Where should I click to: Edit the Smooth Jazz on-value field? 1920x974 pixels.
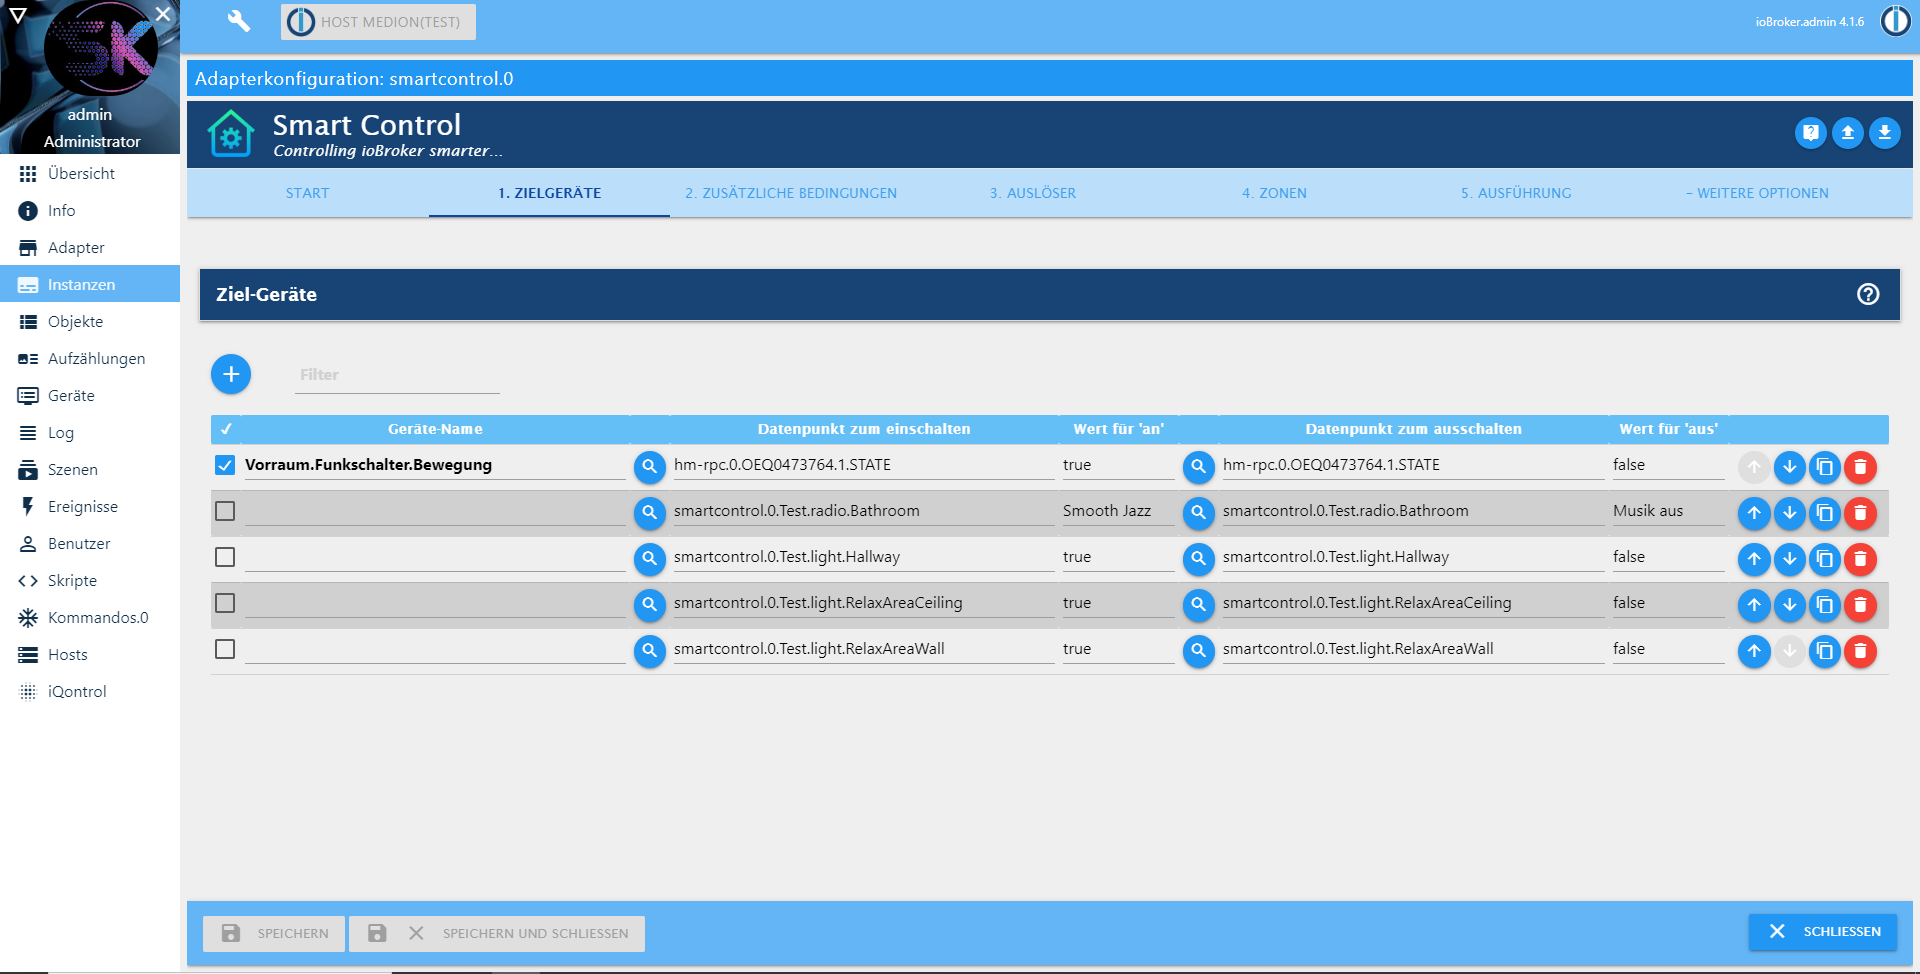(1117, 511)
